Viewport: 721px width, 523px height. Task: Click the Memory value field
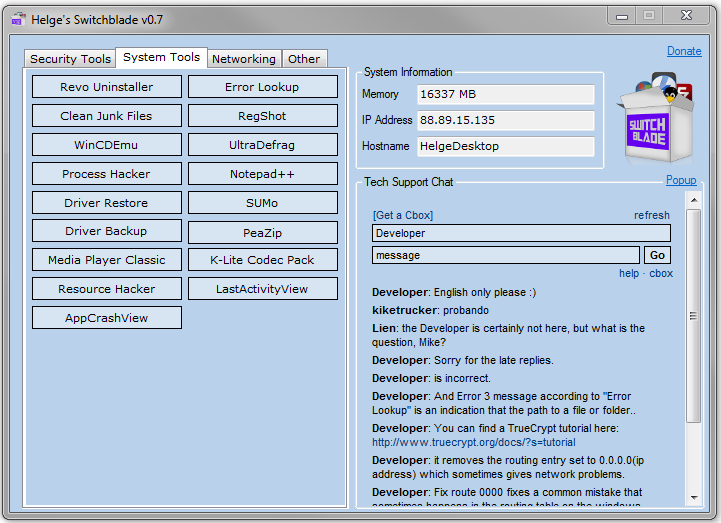(x=505, y=94)
